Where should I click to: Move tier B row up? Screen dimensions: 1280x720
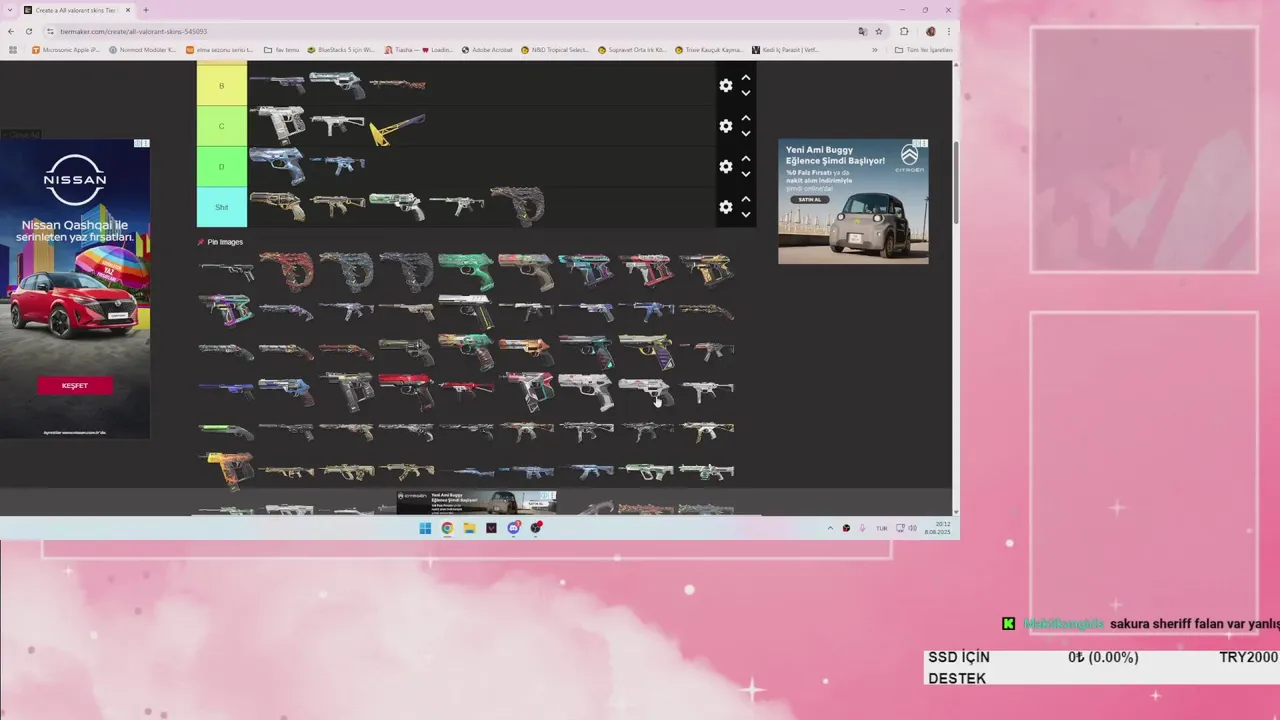(746, 77)
